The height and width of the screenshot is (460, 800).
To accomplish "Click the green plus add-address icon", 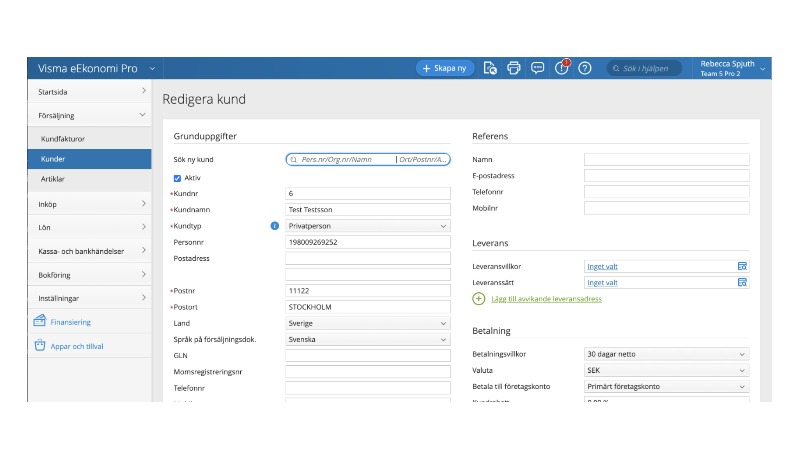I will coord(479,299).
